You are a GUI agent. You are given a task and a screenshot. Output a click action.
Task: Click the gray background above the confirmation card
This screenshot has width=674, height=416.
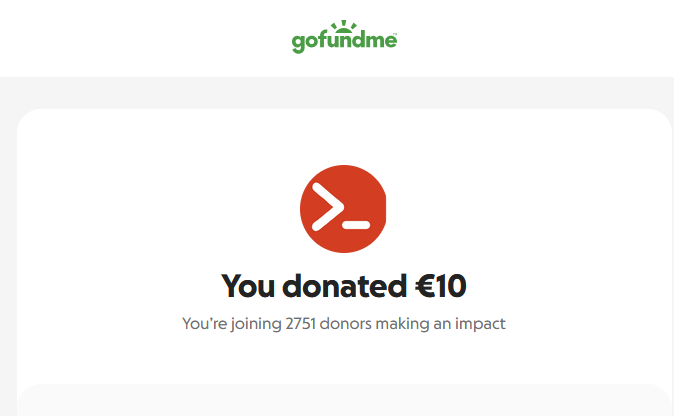click(x=344, y=93)
